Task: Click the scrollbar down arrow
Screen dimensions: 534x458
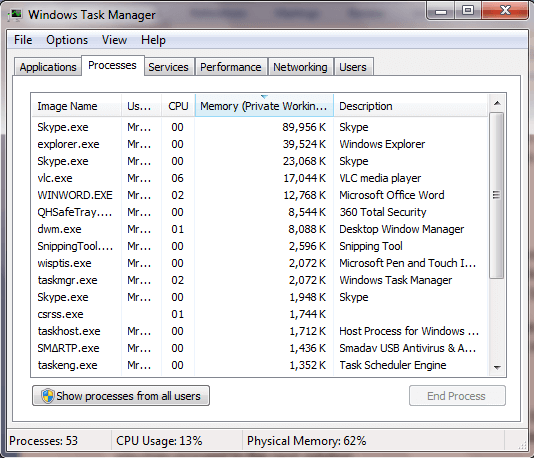Action: pos(497,367)
